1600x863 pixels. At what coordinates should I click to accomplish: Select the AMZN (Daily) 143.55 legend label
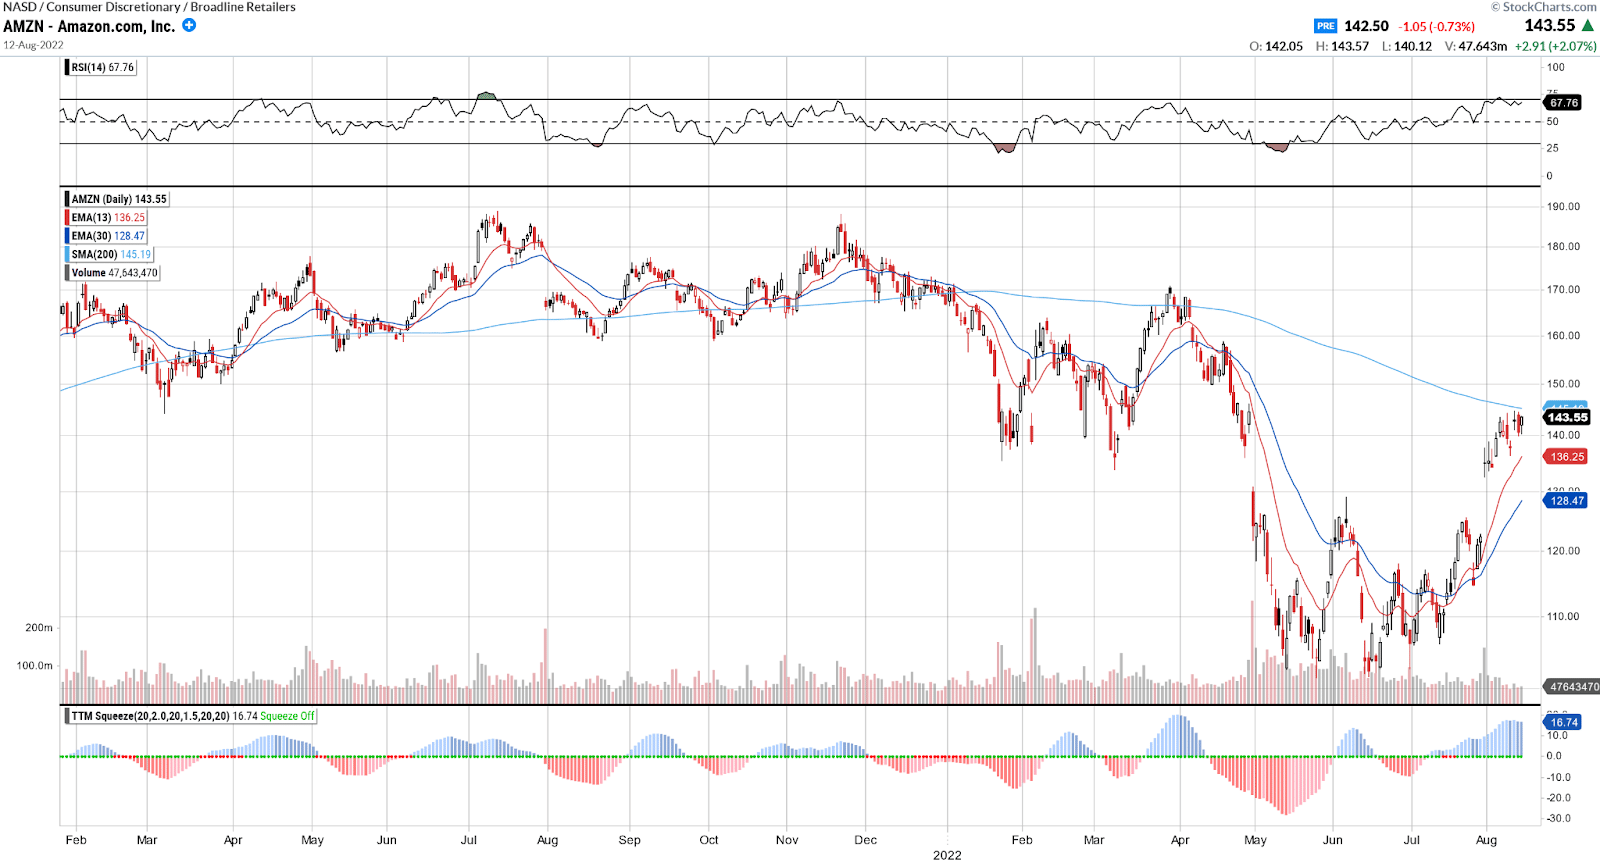pos(119,199)
